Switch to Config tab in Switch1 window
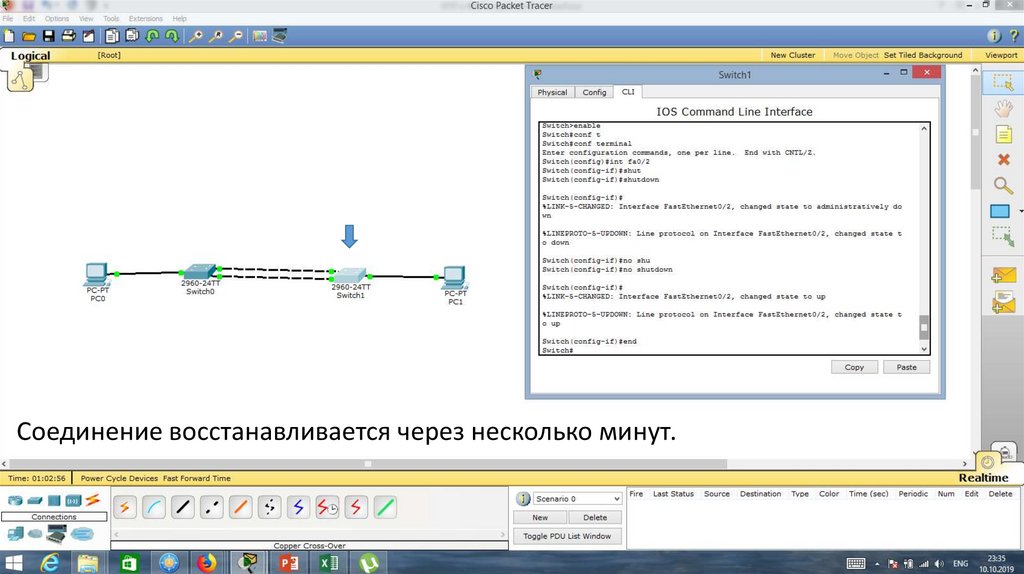The width and height of the screenshot is (1024, 574). (x=594, y=92)
